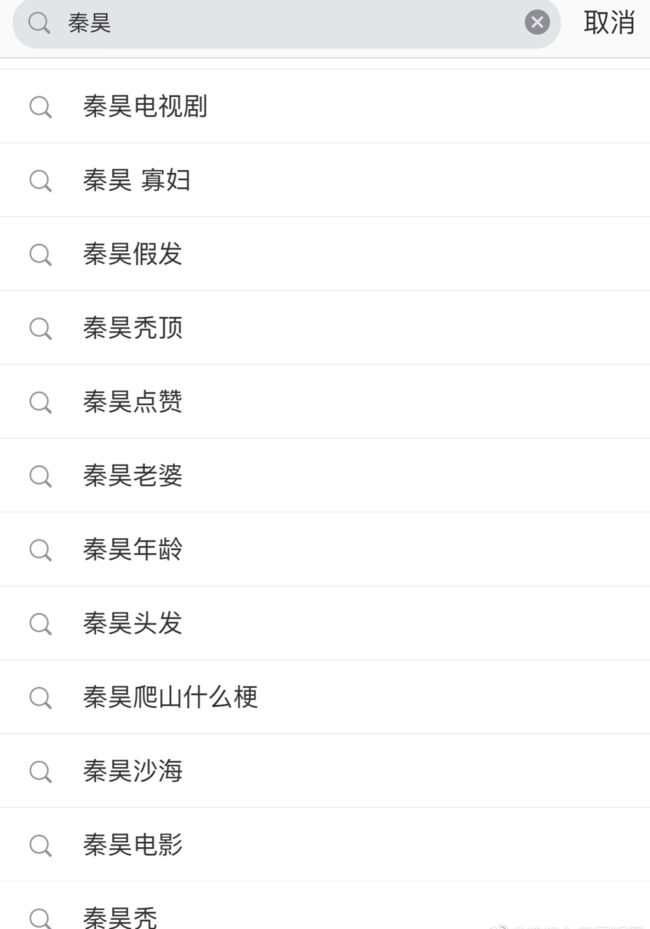Open suggestion 秦昊爬山什么梗
The width and height of the screenshot is (650, 929).
(325, 697)
